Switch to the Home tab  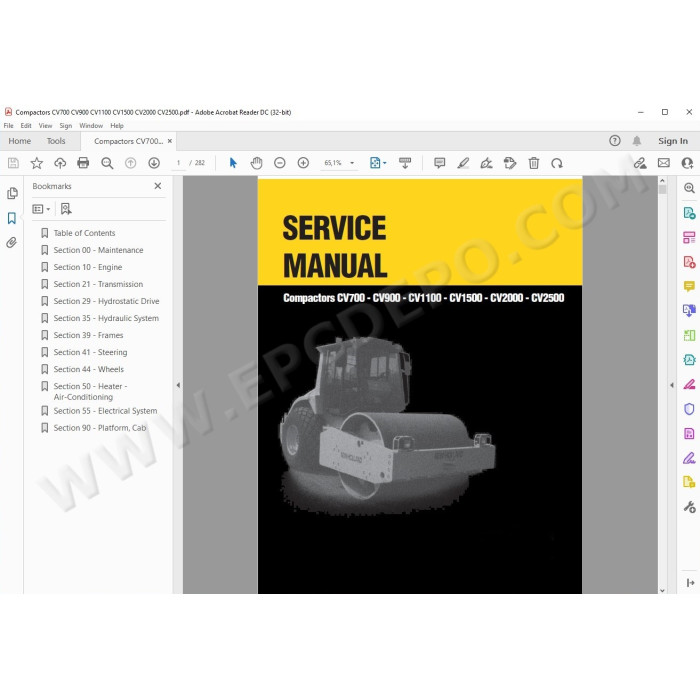(x=20, y=141)
